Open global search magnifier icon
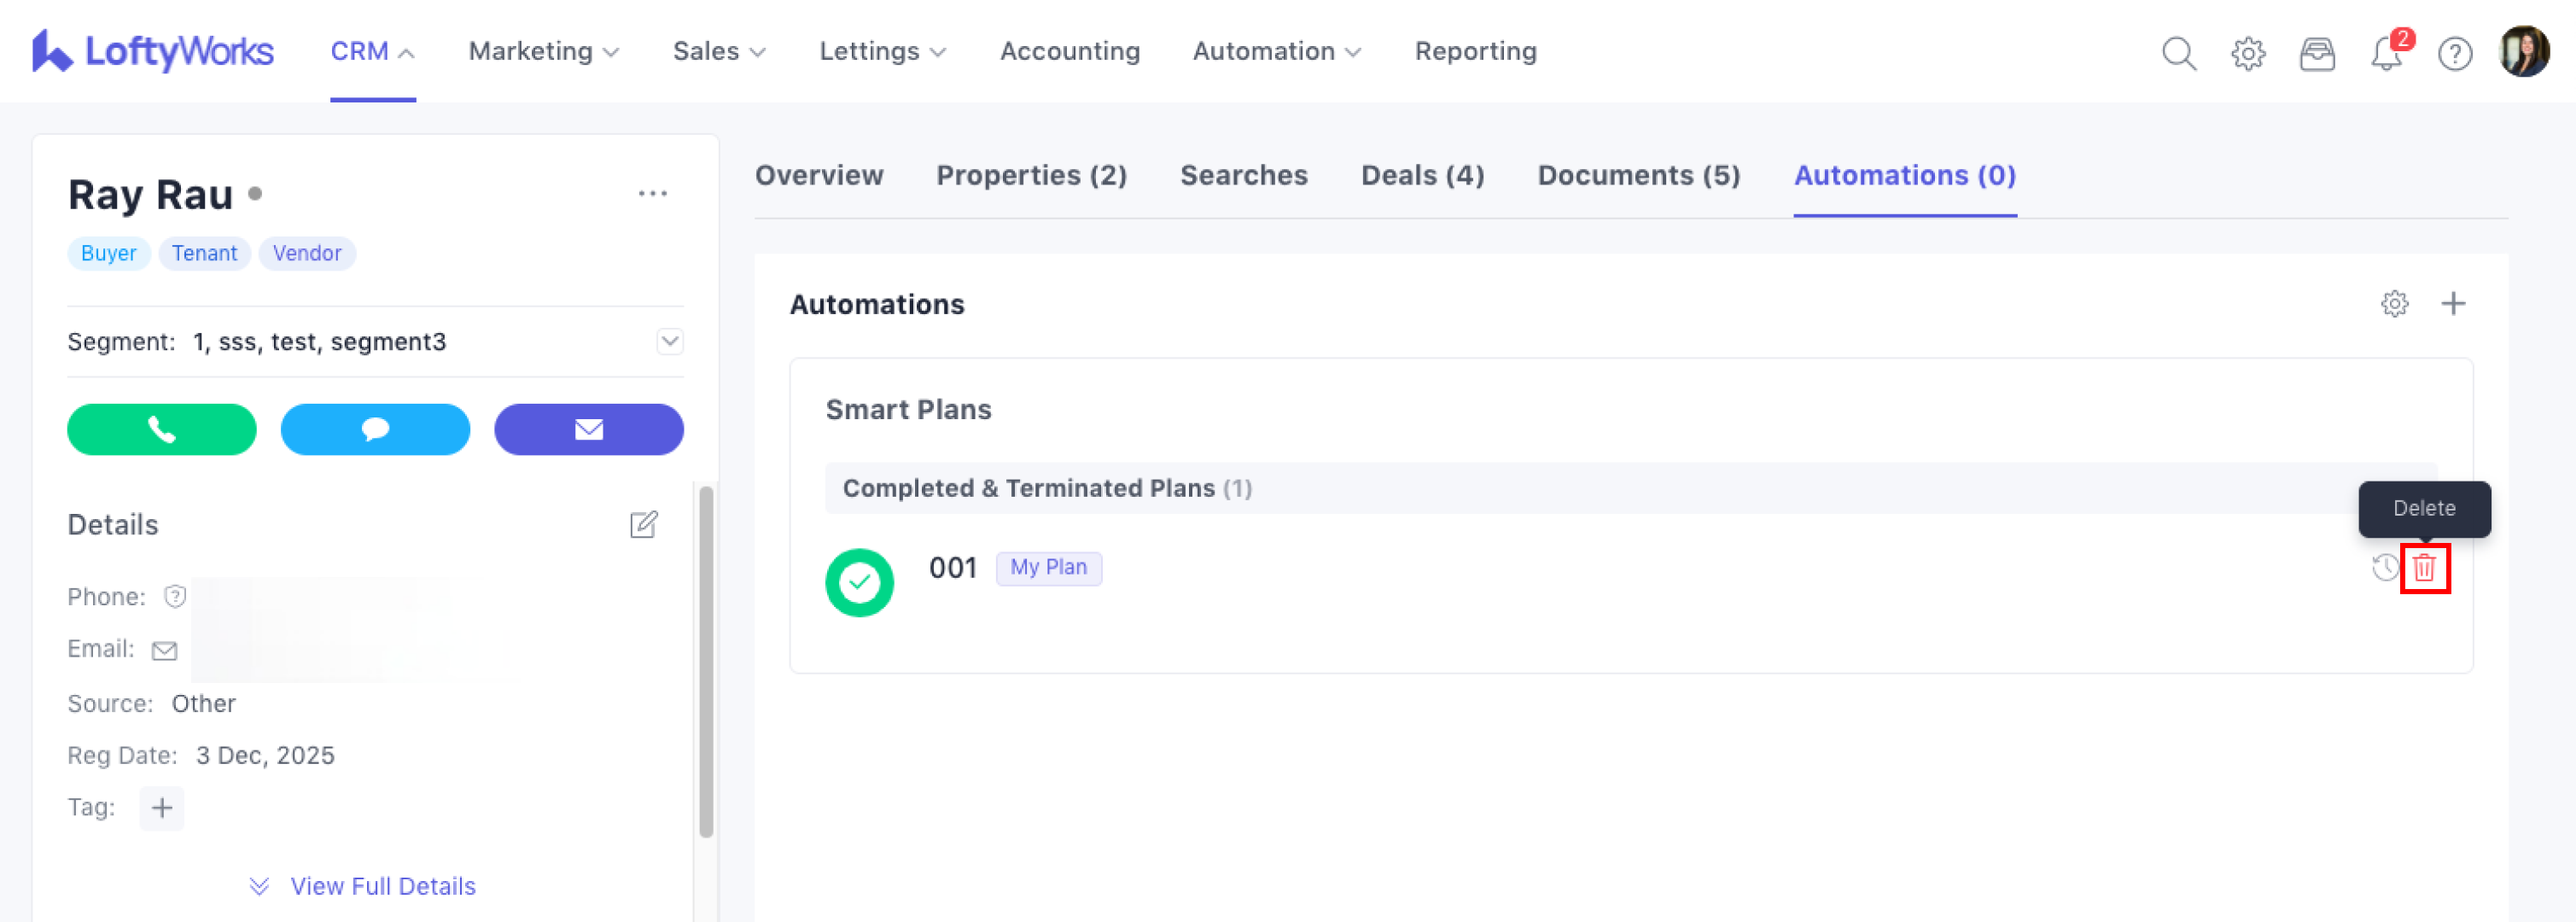The height and width of the screenshot is (922, 2576). [x=2178, y=52]
